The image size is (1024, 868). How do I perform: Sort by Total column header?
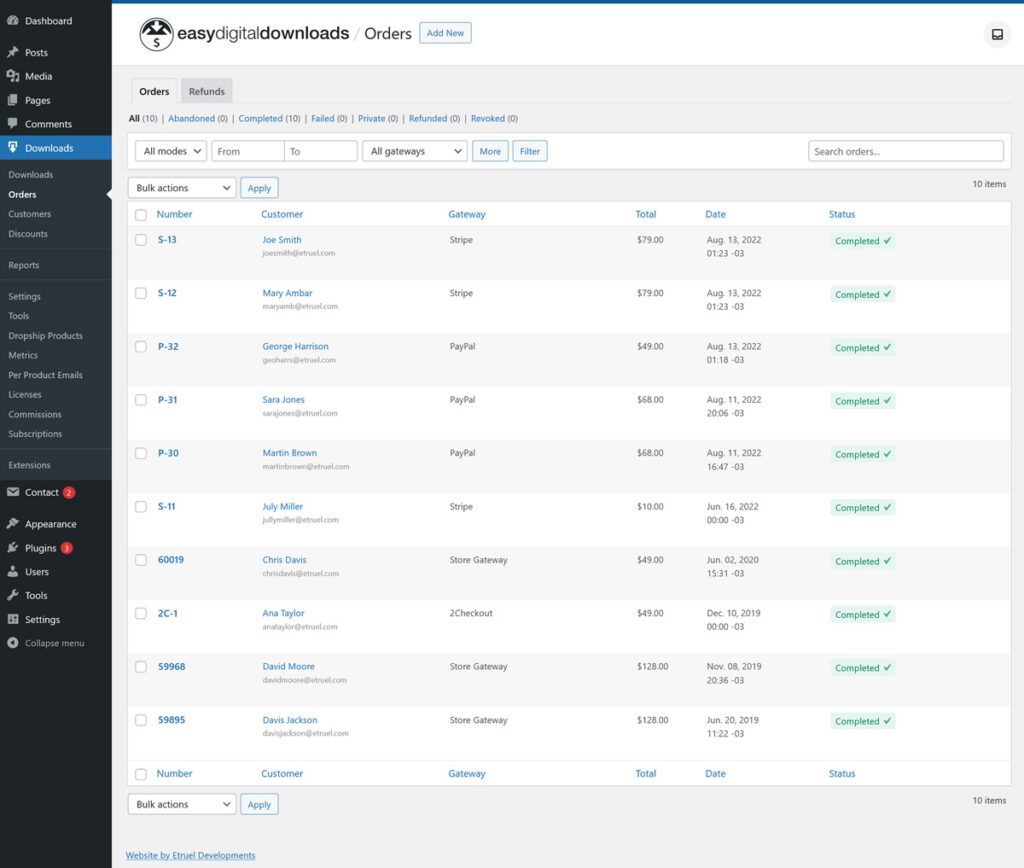[646, 214]
